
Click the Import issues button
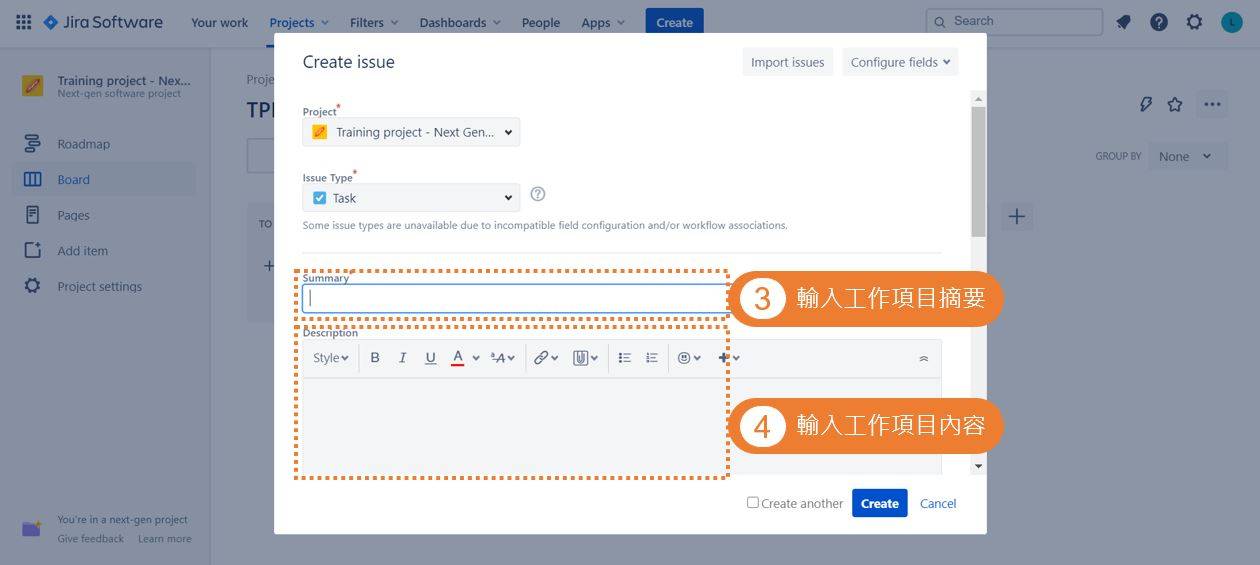[787, 62]
